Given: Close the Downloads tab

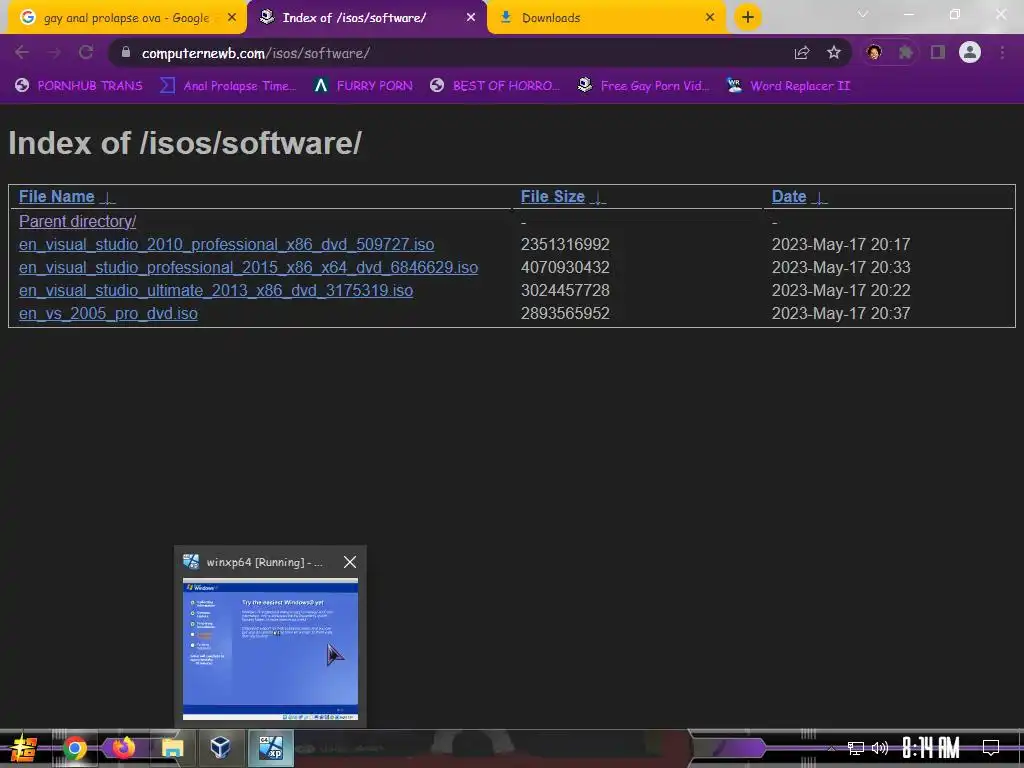Looking at the screenshot, I should pyautogui.click(x=710, y=18).
